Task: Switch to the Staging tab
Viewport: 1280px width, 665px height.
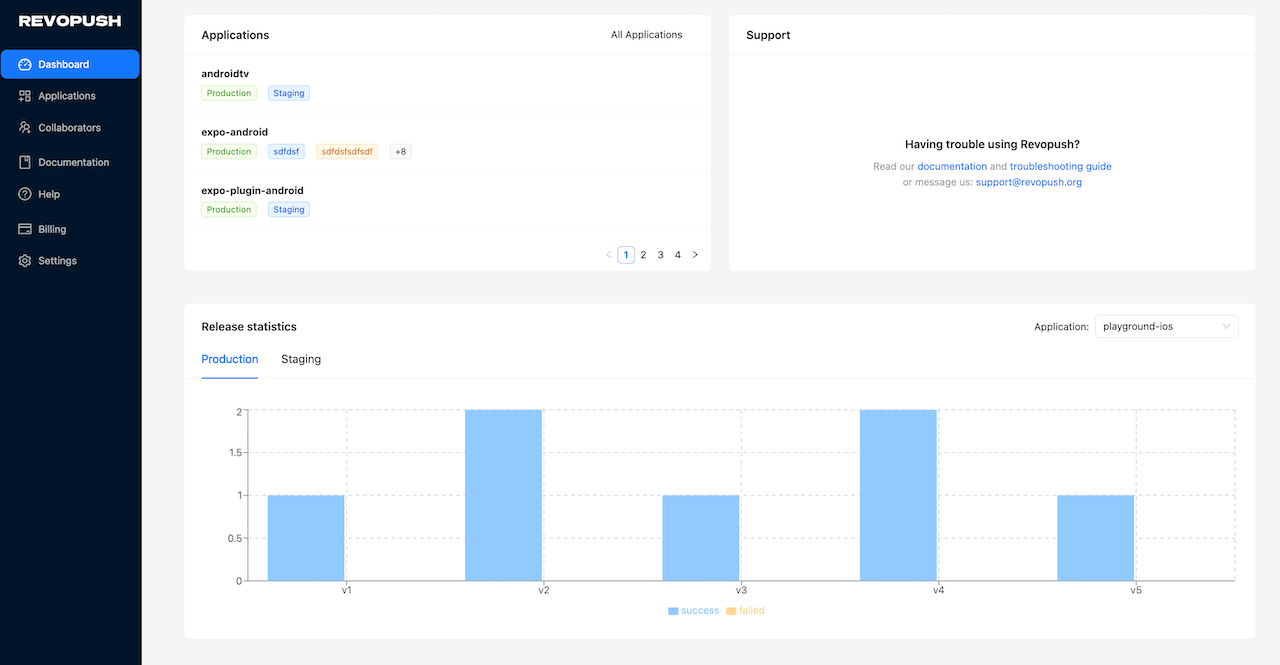Action: click(x=300, y=359)
